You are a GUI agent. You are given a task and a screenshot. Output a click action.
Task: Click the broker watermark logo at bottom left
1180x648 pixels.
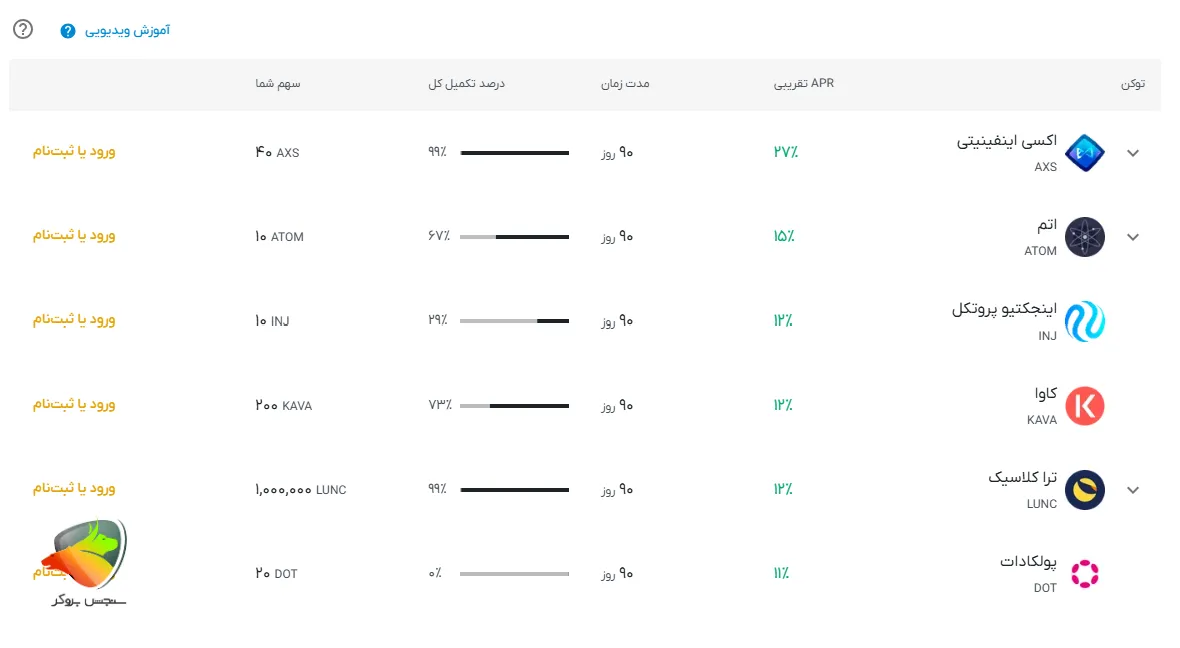pyautogui.click(x=86, y=560)
